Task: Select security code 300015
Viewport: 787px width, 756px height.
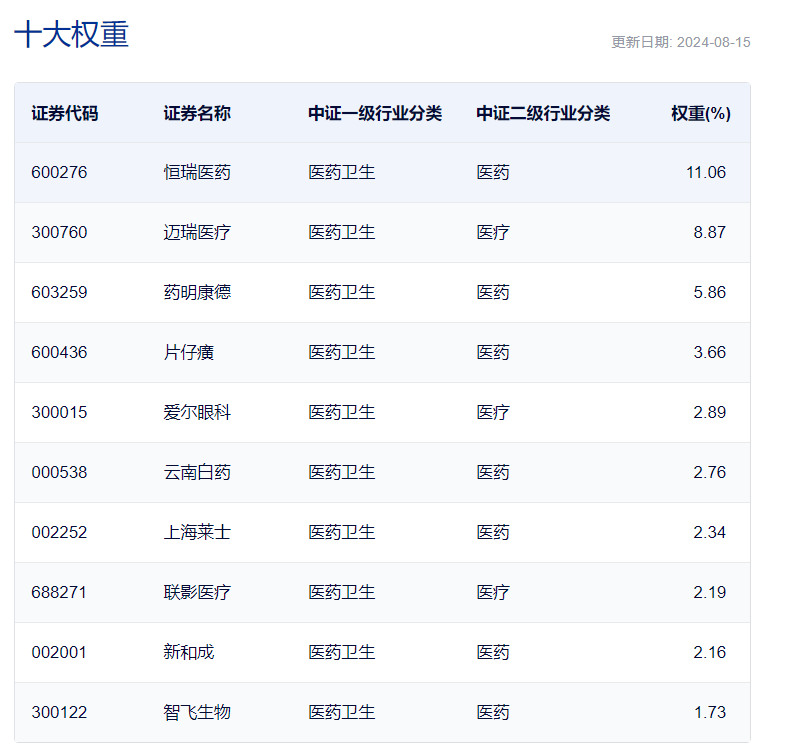Action: coord(59,412)
